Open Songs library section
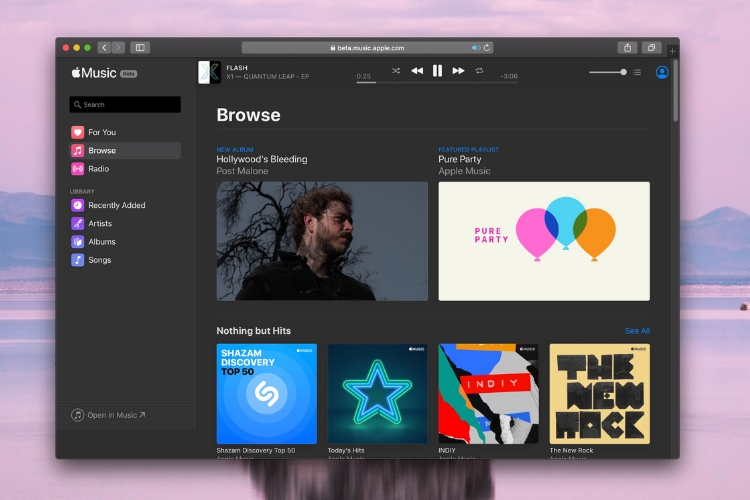 125,260
